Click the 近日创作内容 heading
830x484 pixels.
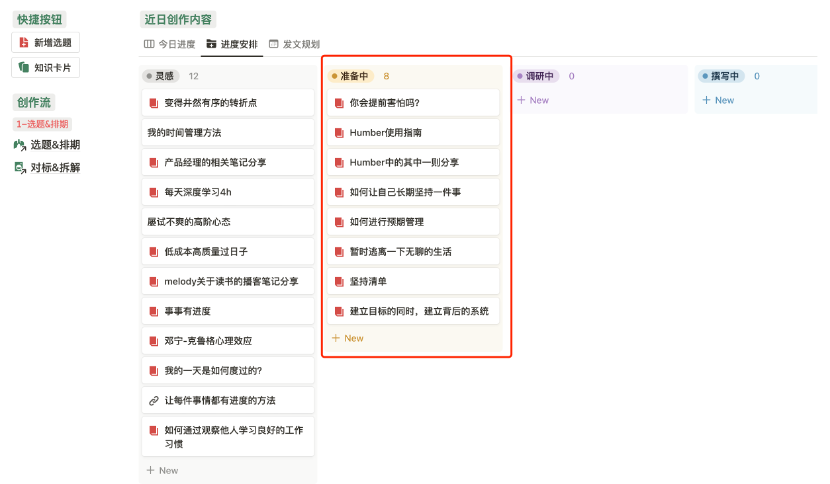(x=178, y=20)
